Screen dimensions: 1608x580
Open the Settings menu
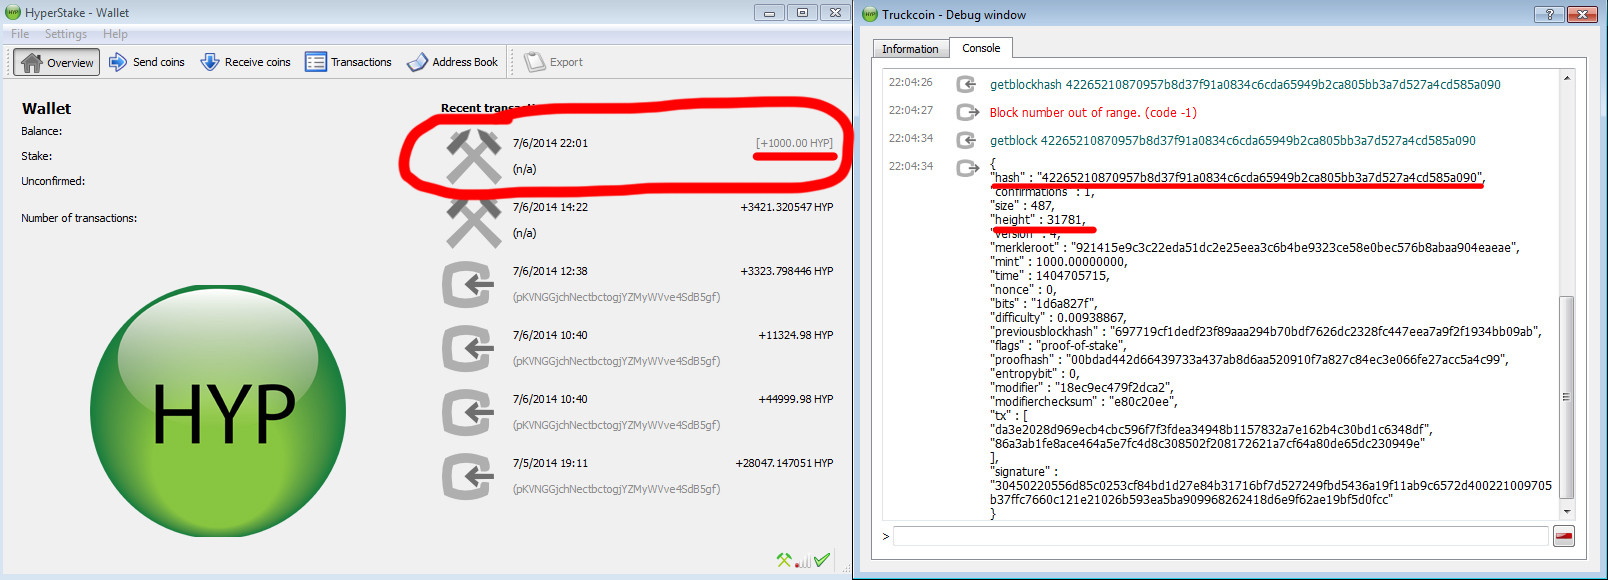tap(66, 34)
